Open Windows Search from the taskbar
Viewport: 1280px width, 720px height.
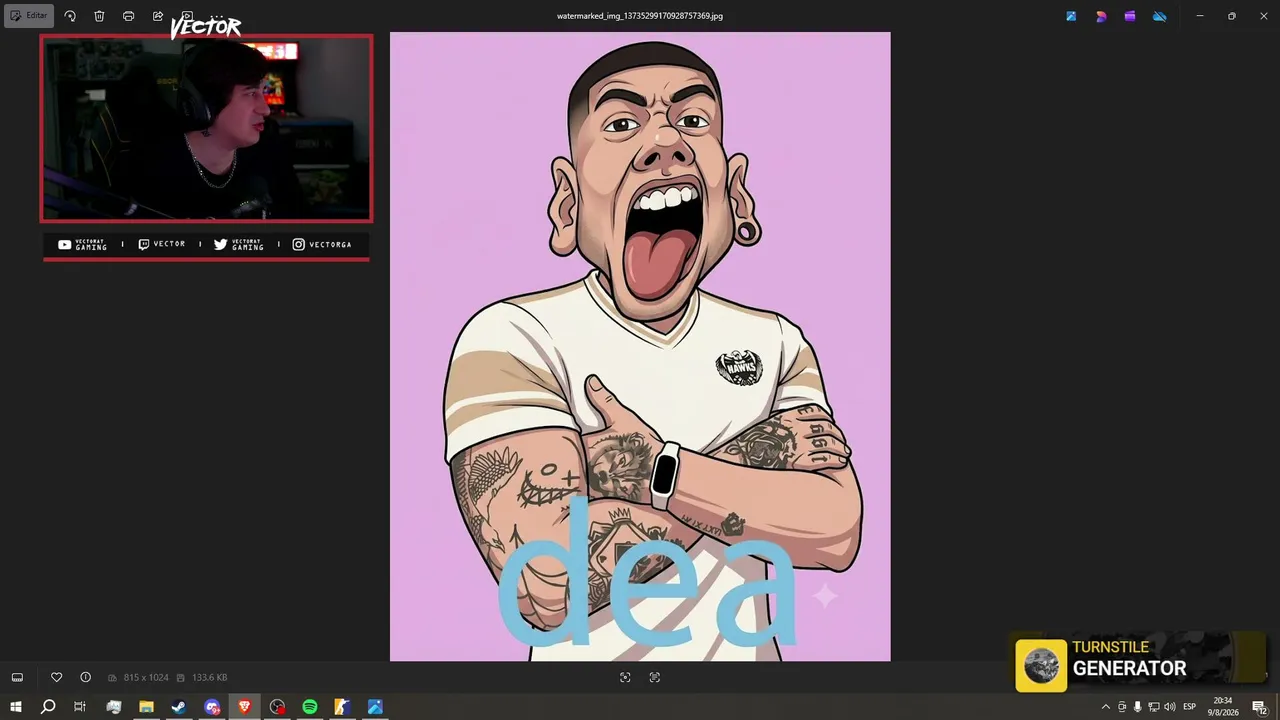point(48,707)
